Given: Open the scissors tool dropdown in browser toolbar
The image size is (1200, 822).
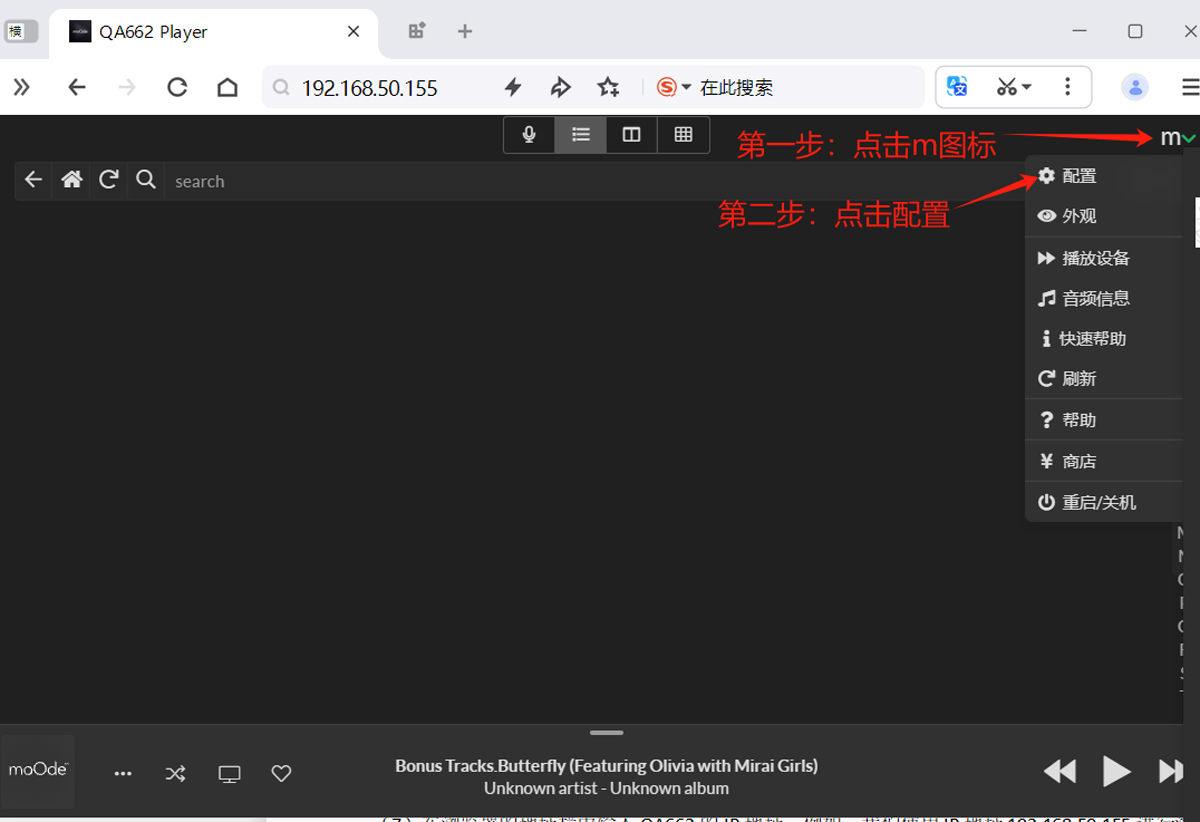Looking at the screenshot, I should [x=1014, y=88].
